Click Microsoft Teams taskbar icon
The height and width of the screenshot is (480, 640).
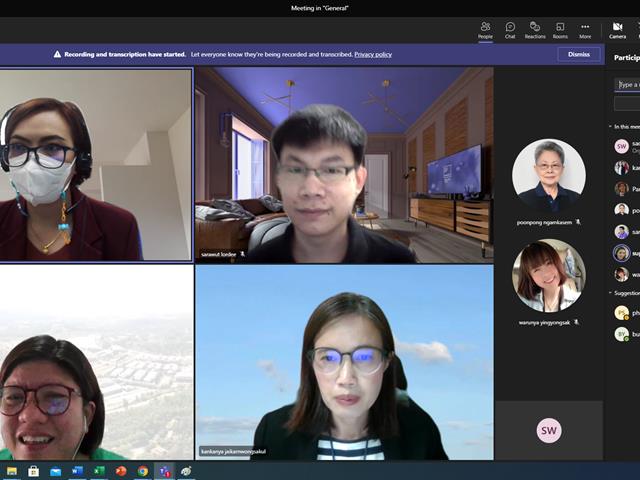pos(164,471)
